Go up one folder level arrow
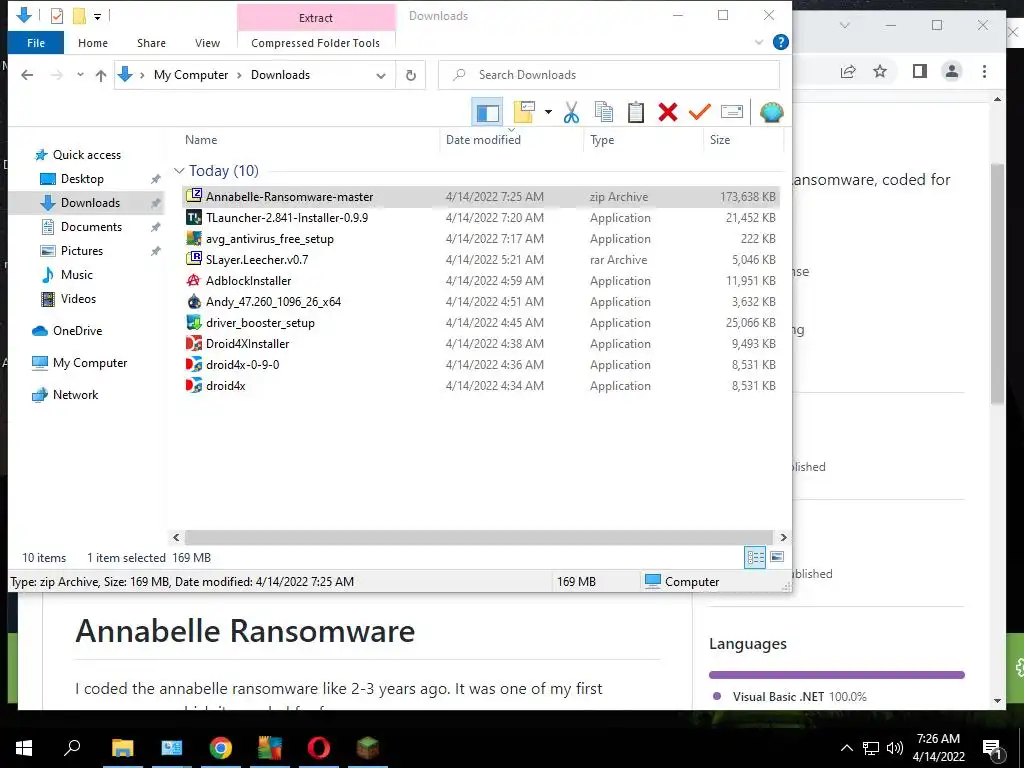 [101, 75]
